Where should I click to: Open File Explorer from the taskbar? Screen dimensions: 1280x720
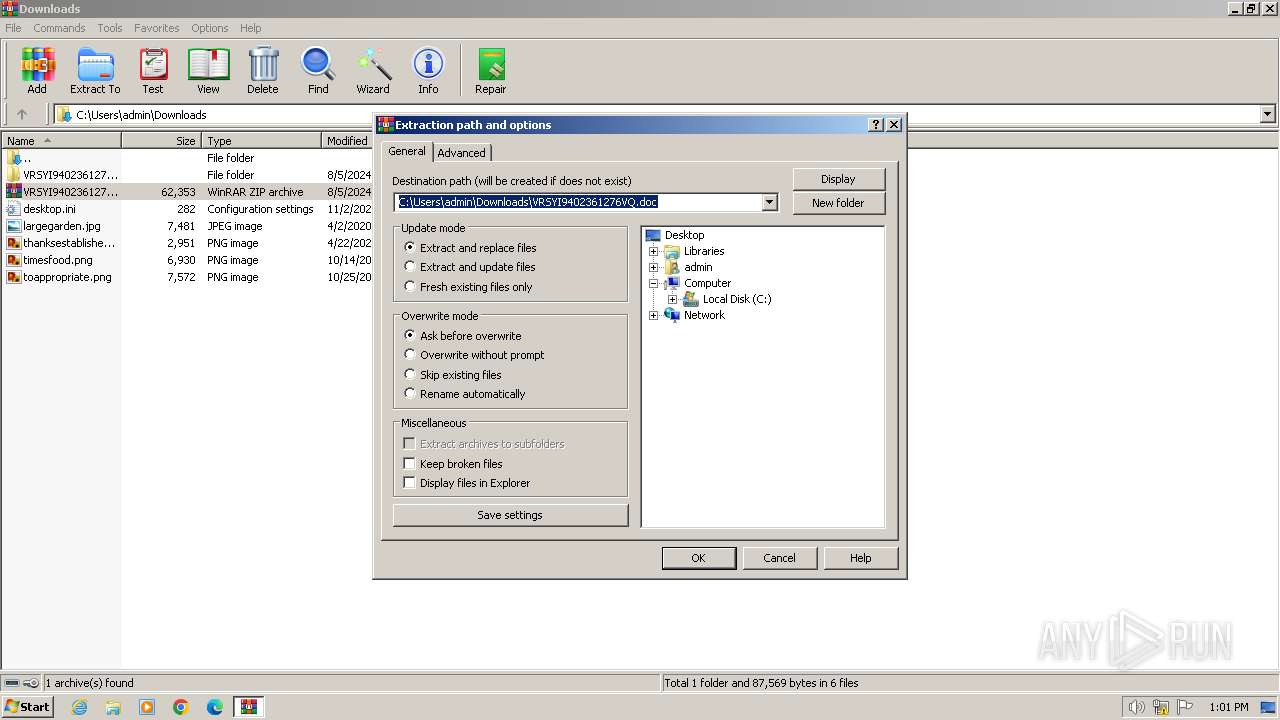pos(113,707)
